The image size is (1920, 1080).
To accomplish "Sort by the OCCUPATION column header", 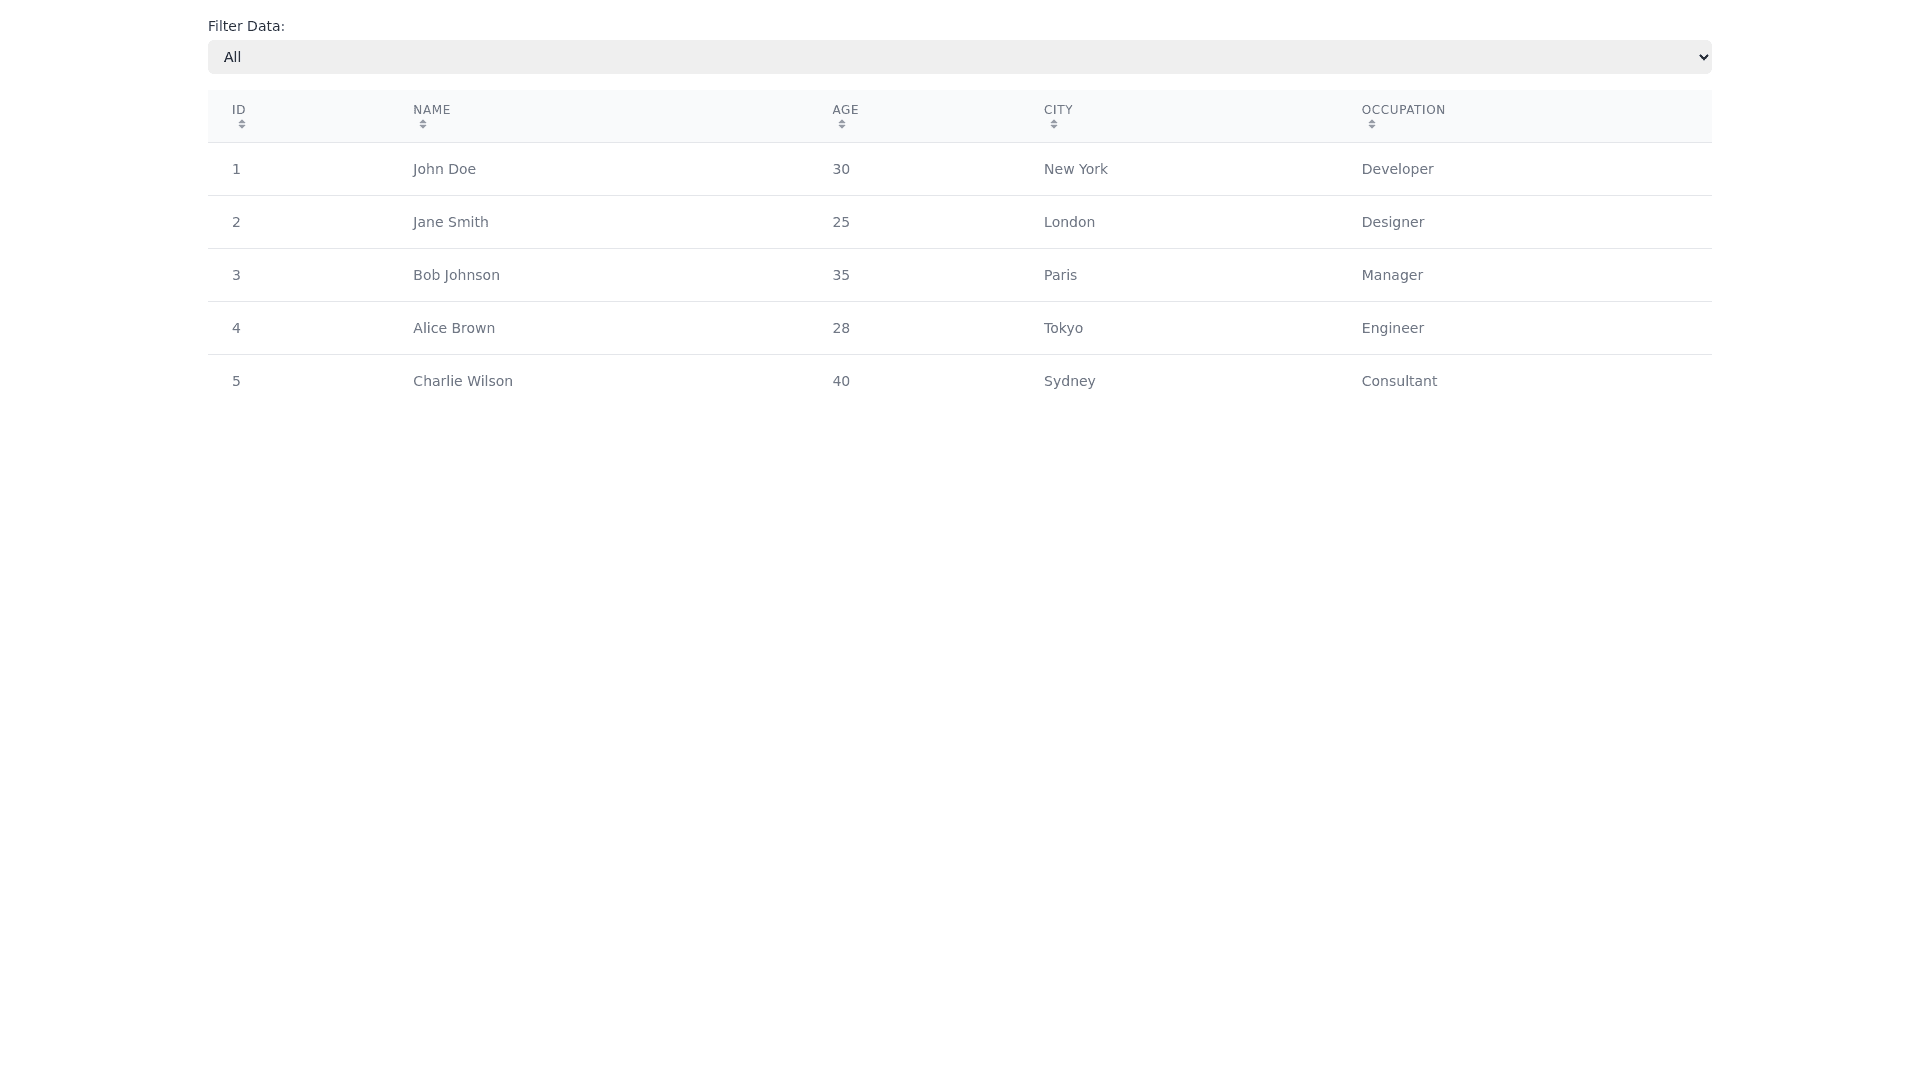I will (1403, 110).
